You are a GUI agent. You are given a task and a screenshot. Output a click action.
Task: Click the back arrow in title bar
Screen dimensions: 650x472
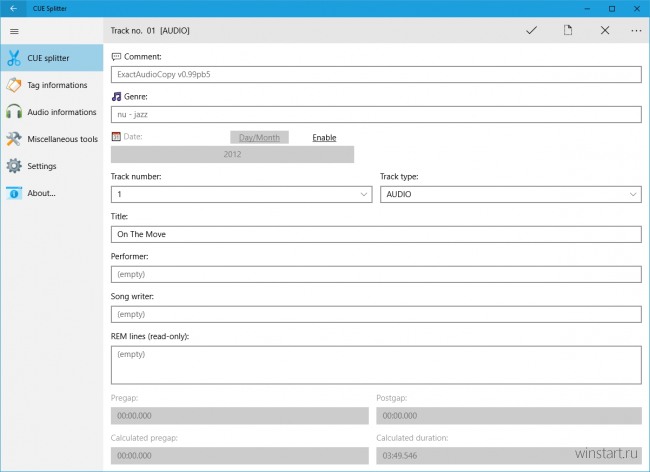[x=12, y=8]
